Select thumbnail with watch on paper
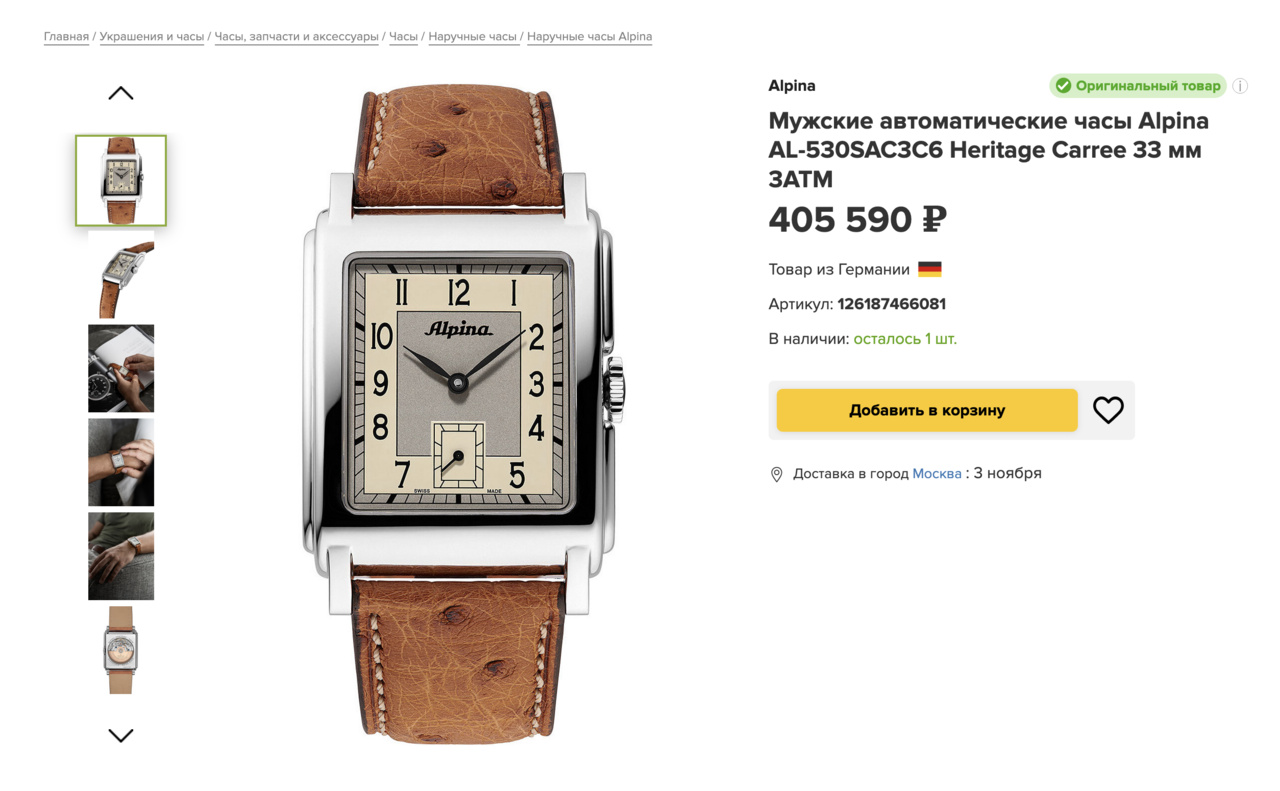The image size is (1280, 791). click(x=121, y=368)
